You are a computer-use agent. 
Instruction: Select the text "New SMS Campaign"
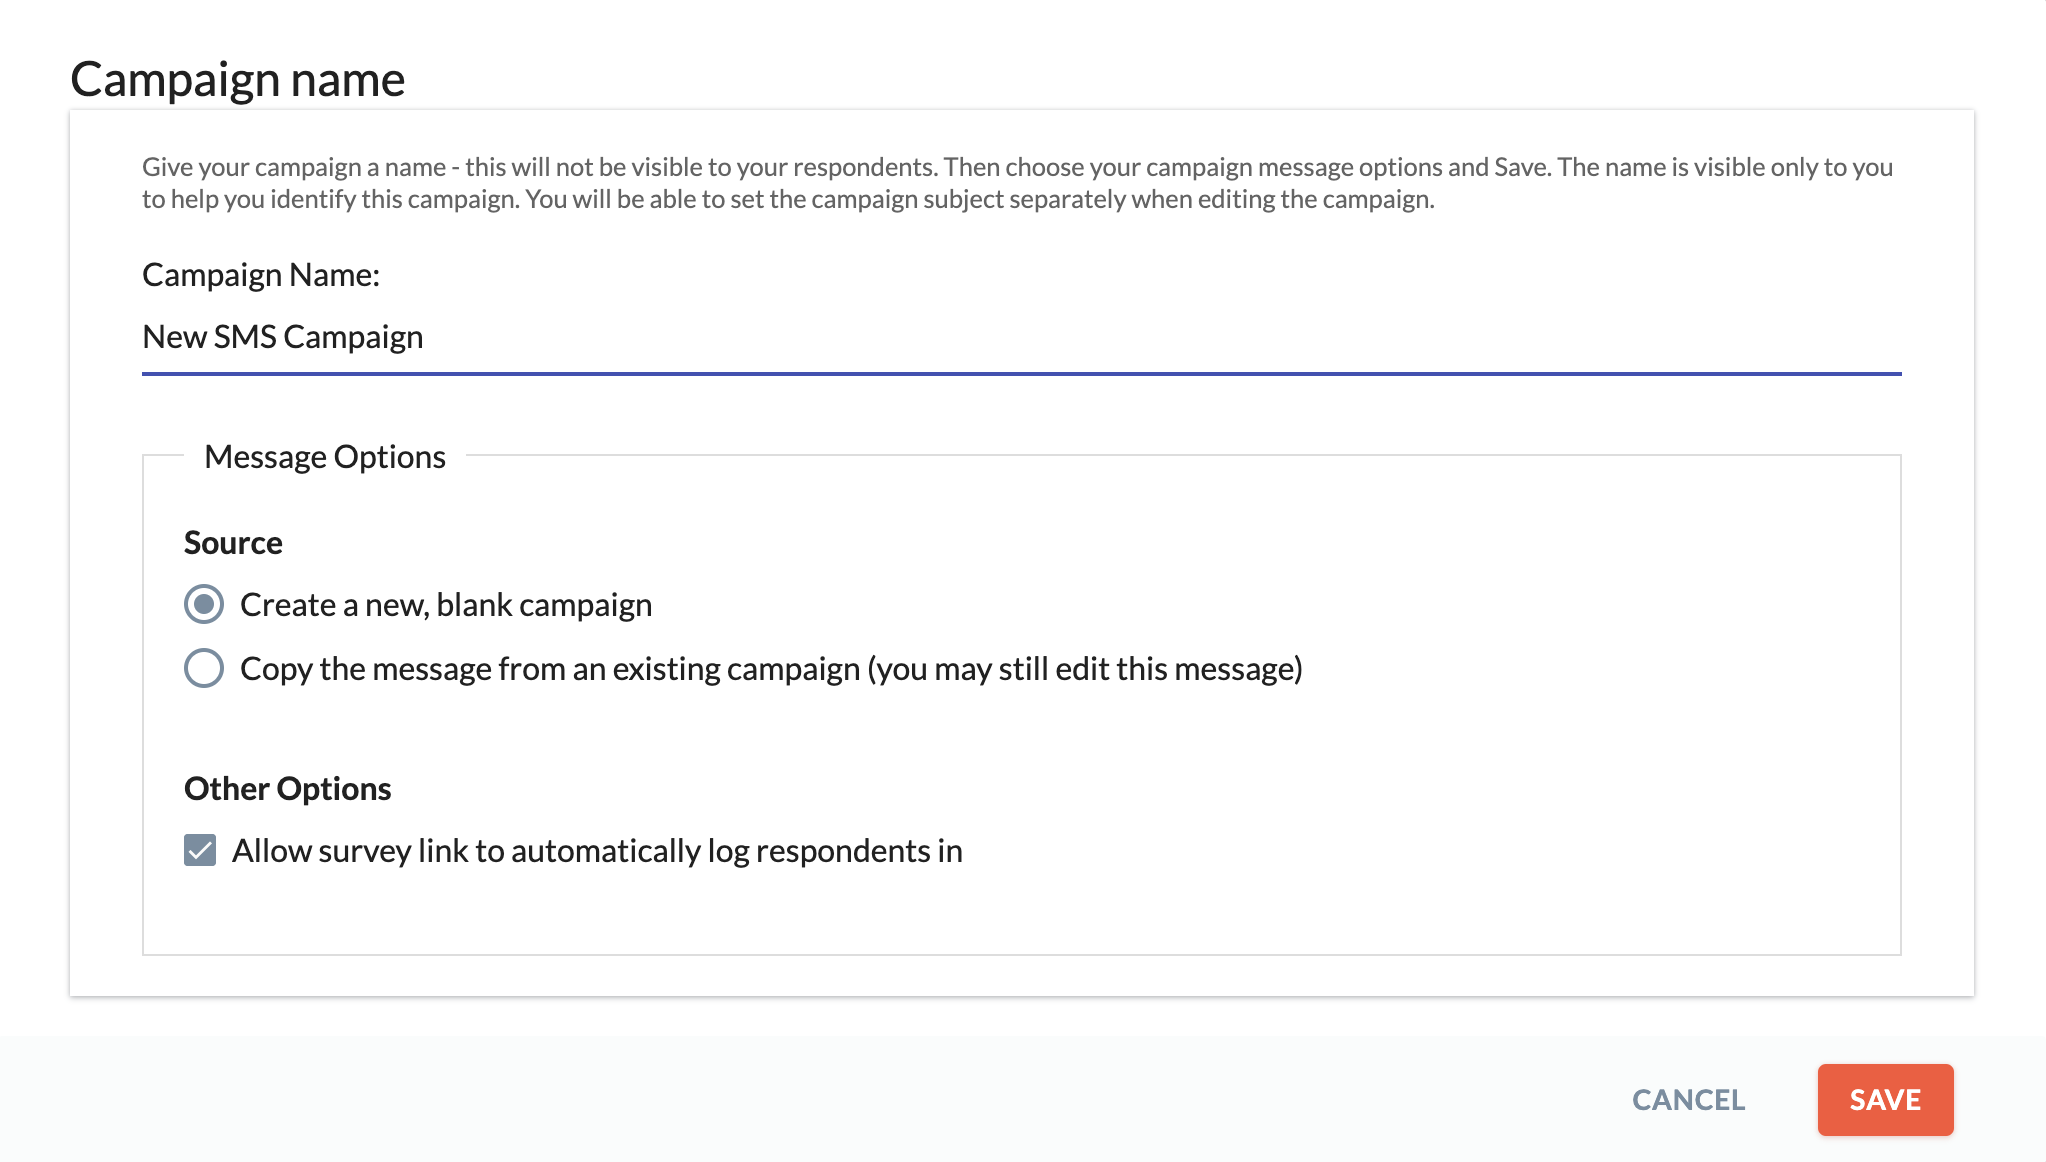pos(283,337)
